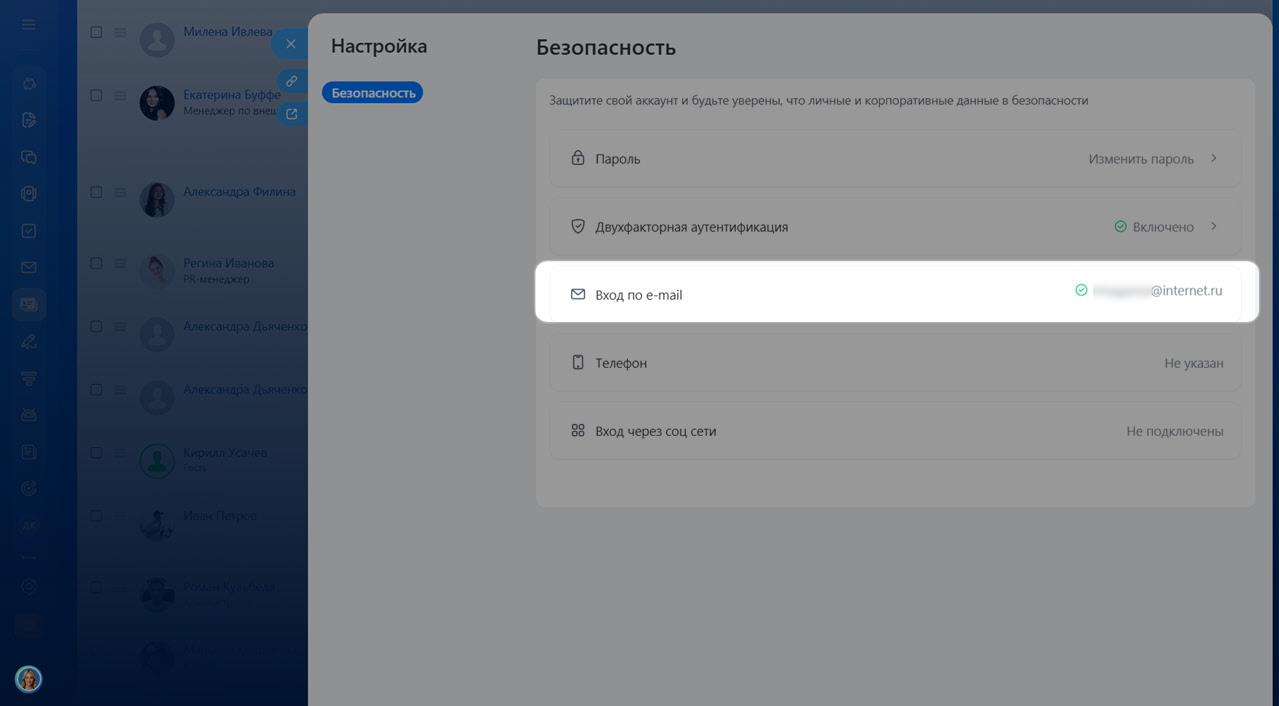Open the hamburger menu in sidebar
Screen dimensions: 1279x706
click(29, 25)
